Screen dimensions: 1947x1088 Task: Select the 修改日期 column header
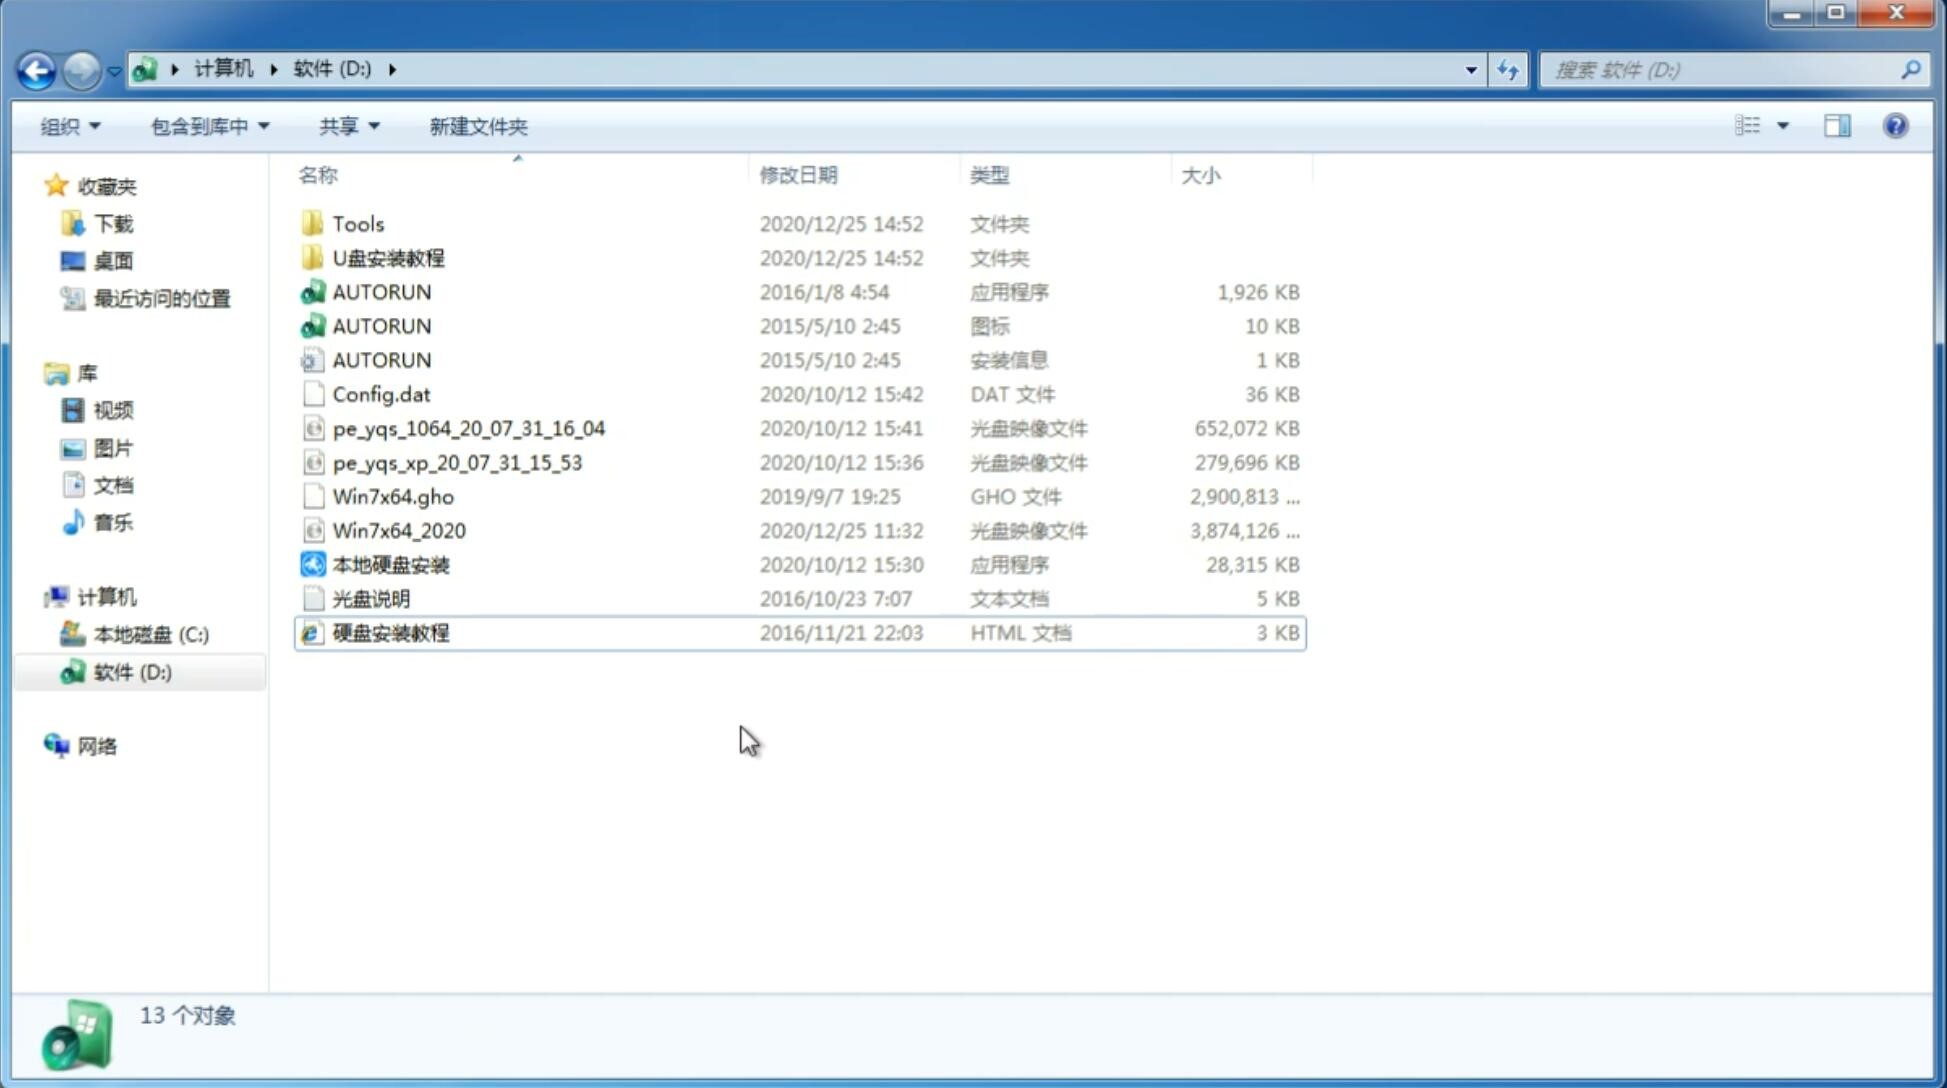[800, 174]
